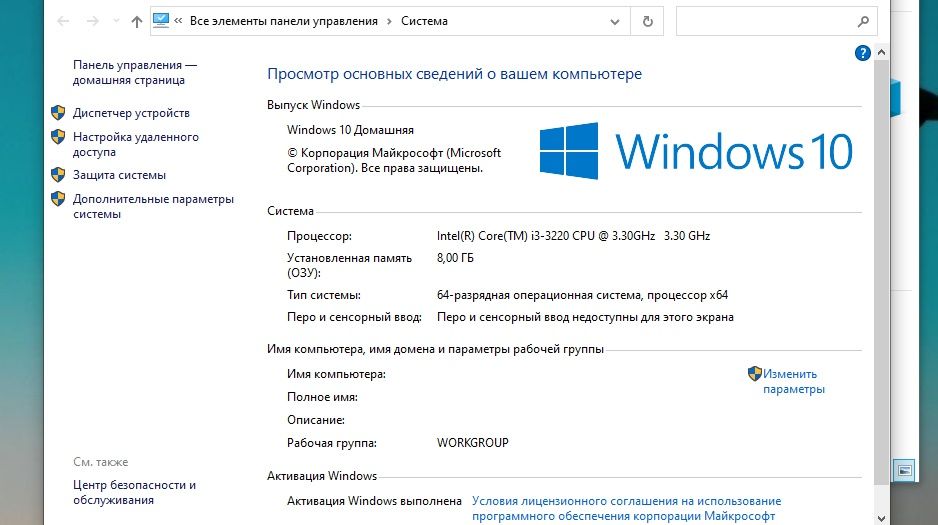
Task: Open Диспетчер устройств link
Action: coord(131,113)
